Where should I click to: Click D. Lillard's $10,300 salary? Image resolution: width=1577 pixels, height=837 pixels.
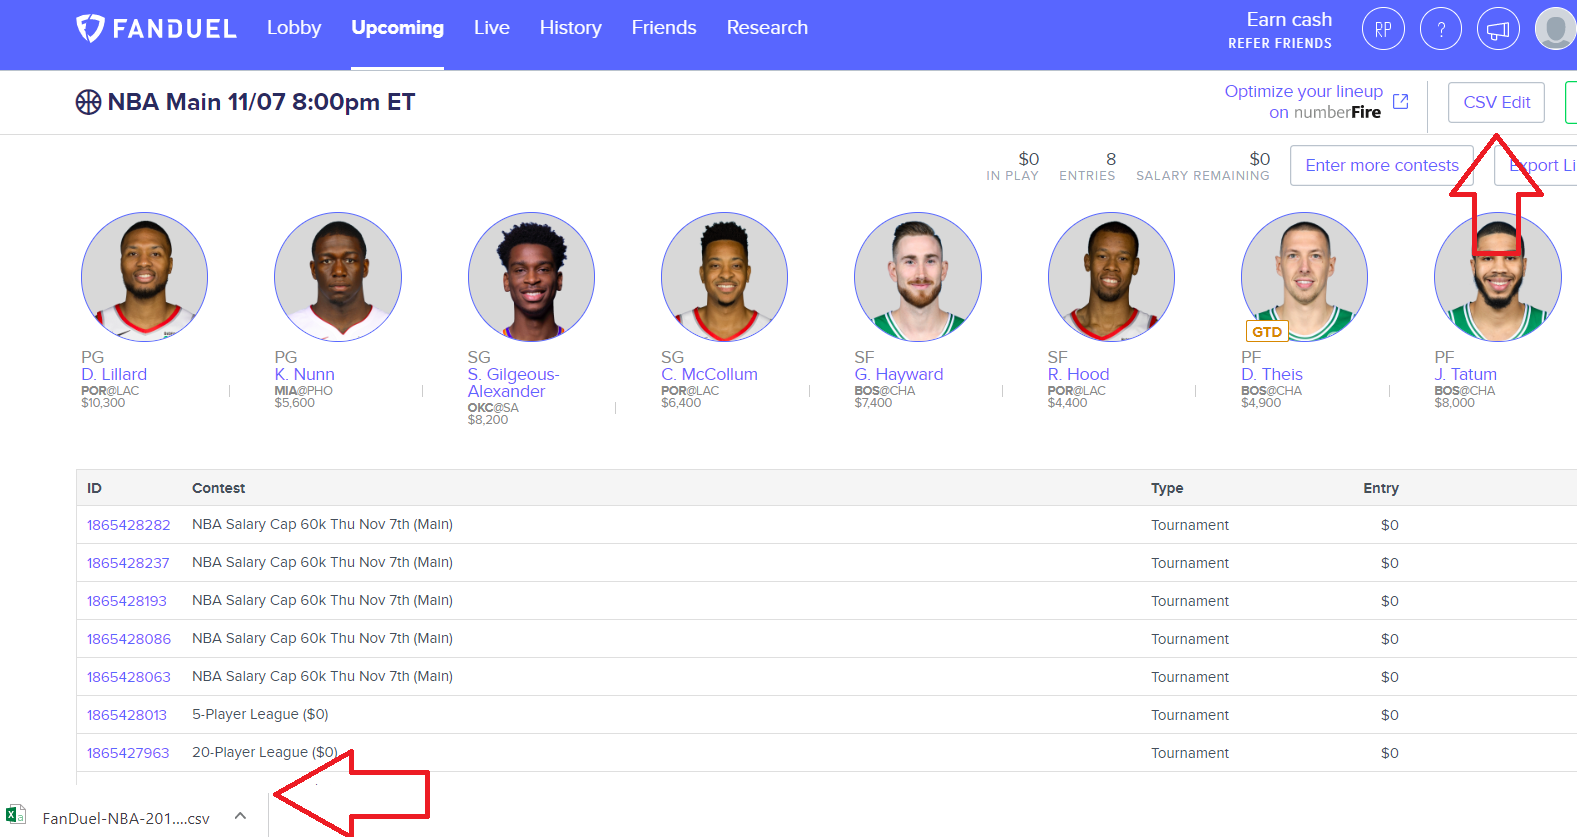point(103,403)
